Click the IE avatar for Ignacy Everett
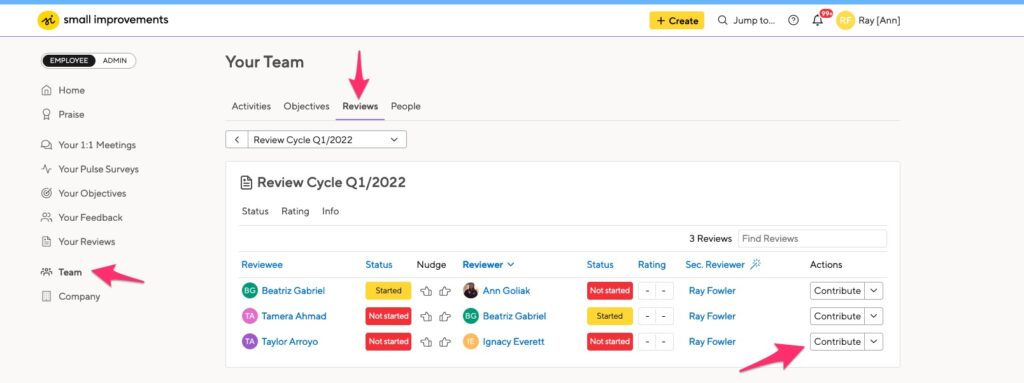The width and height of the screenshot is (1024, 383). 470,342
